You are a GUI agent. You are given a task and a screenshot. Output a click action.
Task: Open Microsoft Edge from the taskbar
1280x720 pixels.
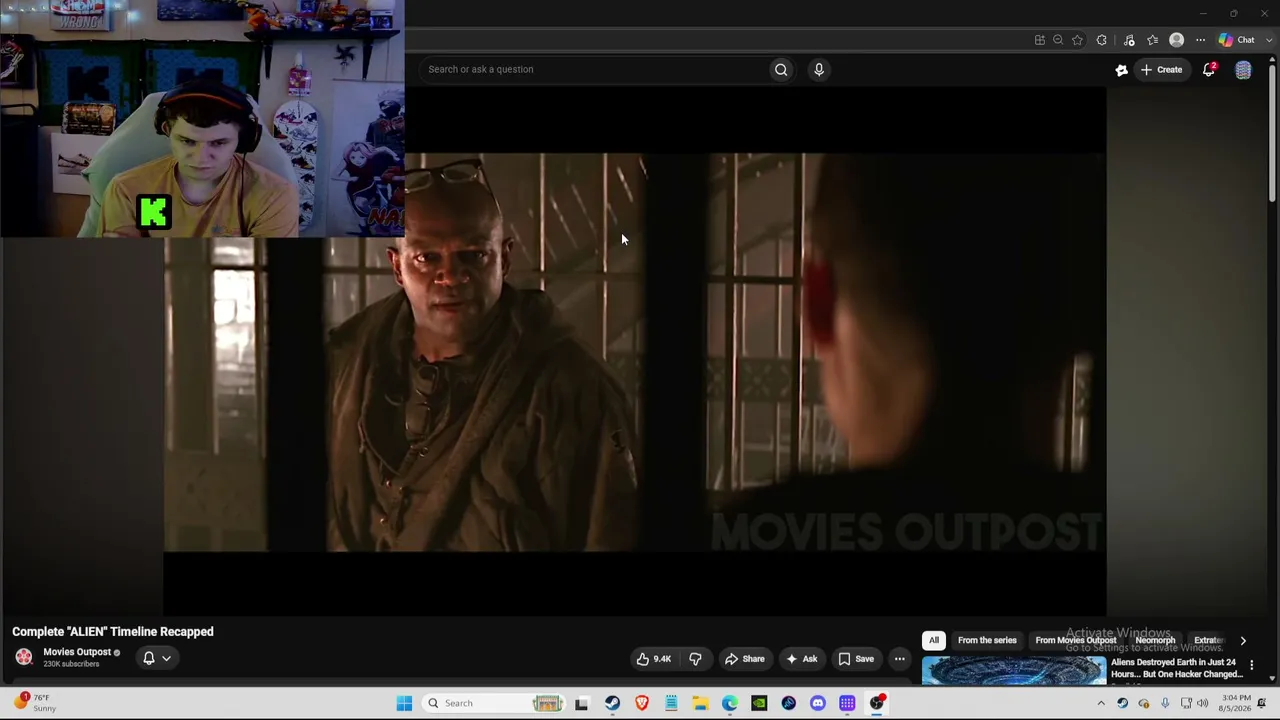tap(730, 703)
